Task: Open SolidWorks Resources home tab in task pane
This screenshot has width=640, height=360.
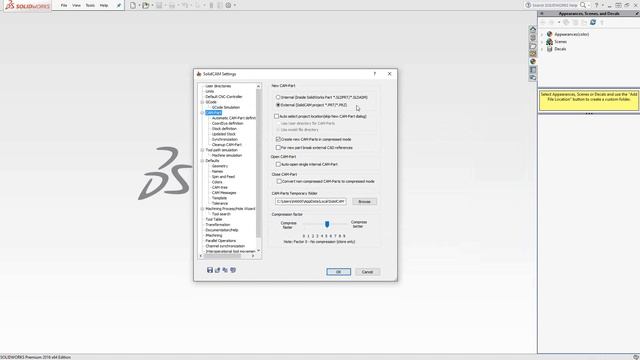Action: click(533, 29)
